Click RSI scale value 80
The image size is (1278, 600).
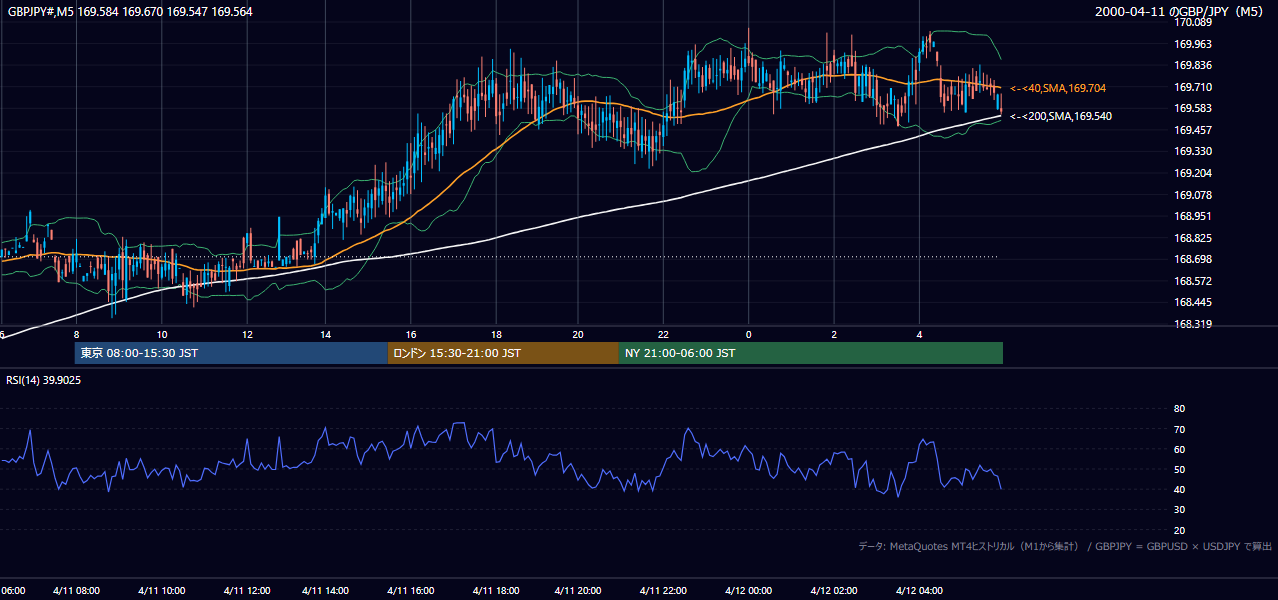pos(1179,409)
